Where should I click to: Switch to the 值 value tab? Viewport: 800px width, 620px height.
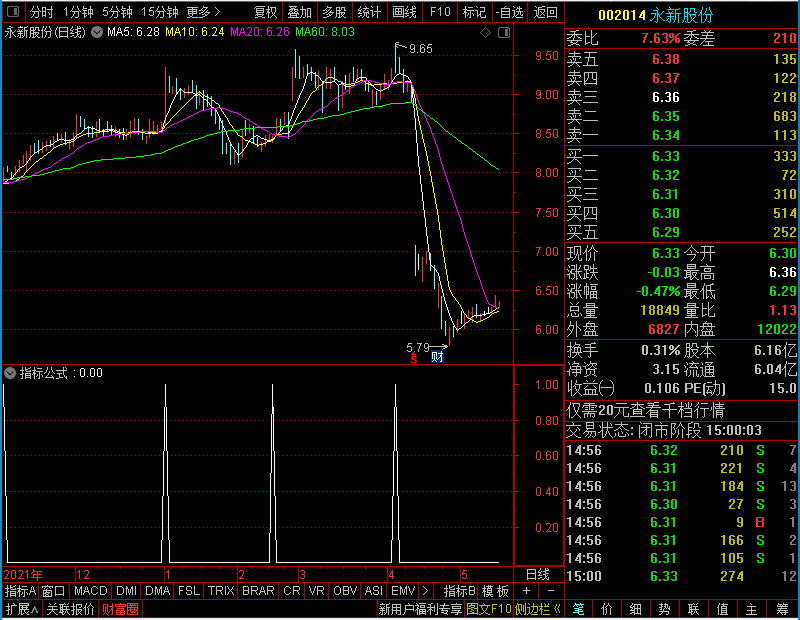[722, 609]
